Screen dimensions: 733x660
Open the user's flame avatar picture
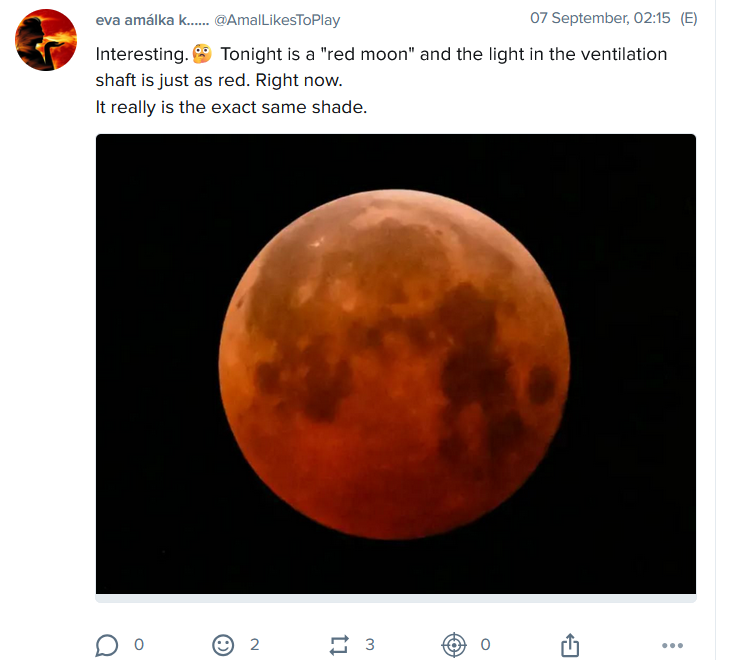point(47,40)
